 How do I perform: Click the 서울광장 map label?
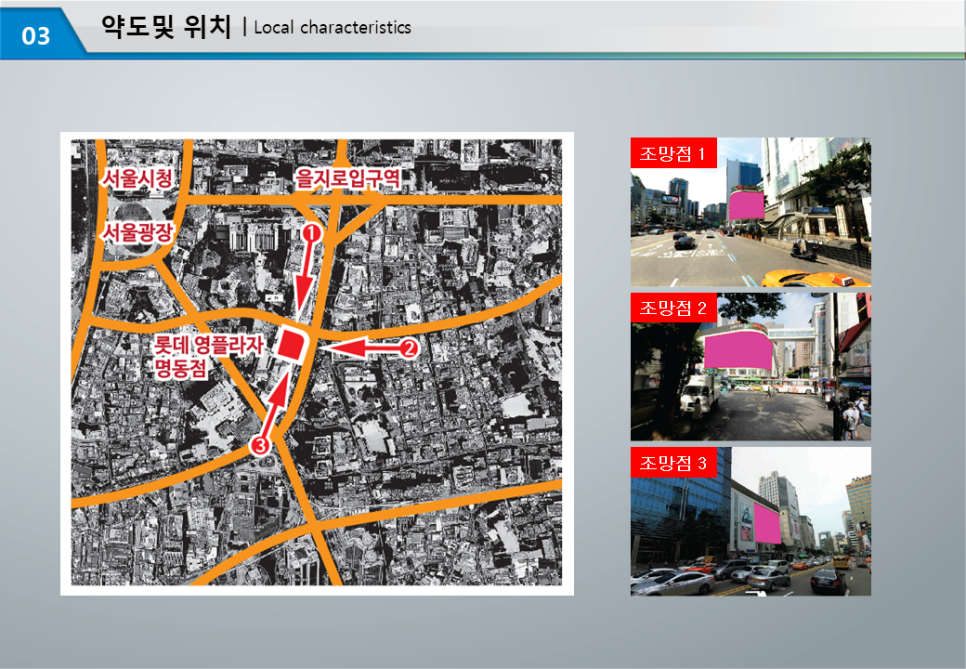pyautogui.click(x=138, y=233)
